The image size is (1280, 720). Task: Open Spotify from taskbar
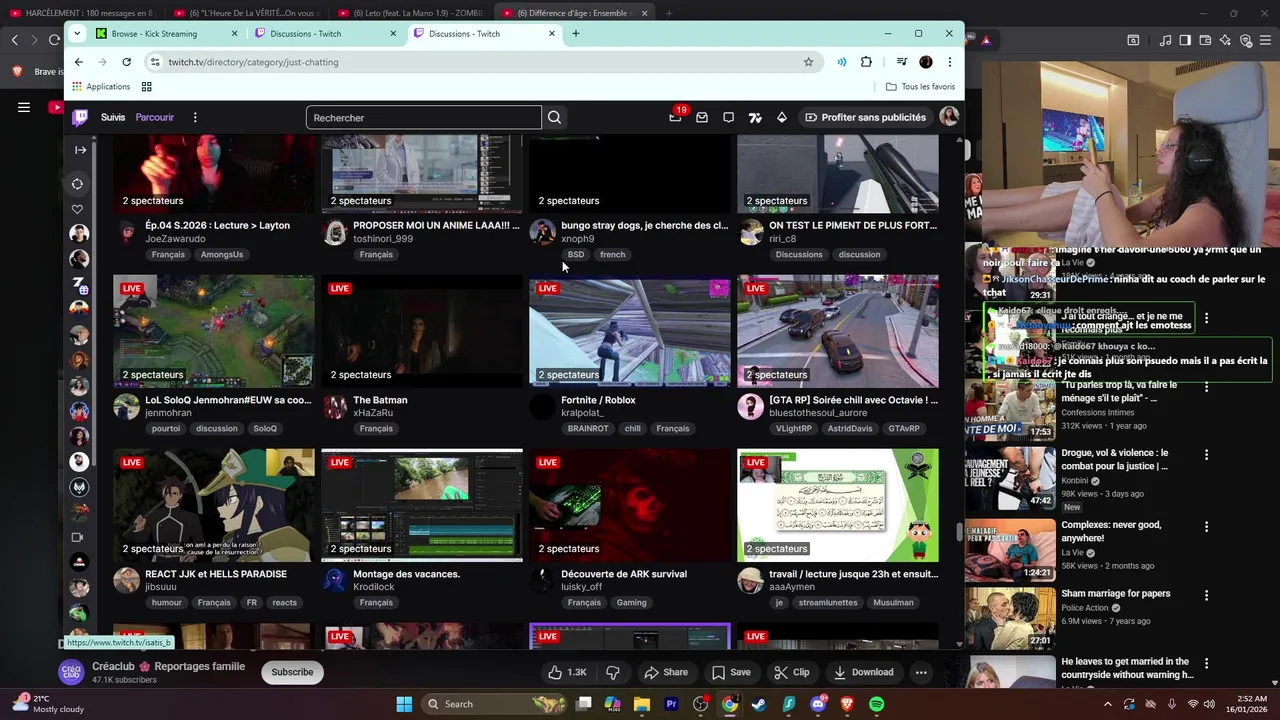(x=877, y=704)
